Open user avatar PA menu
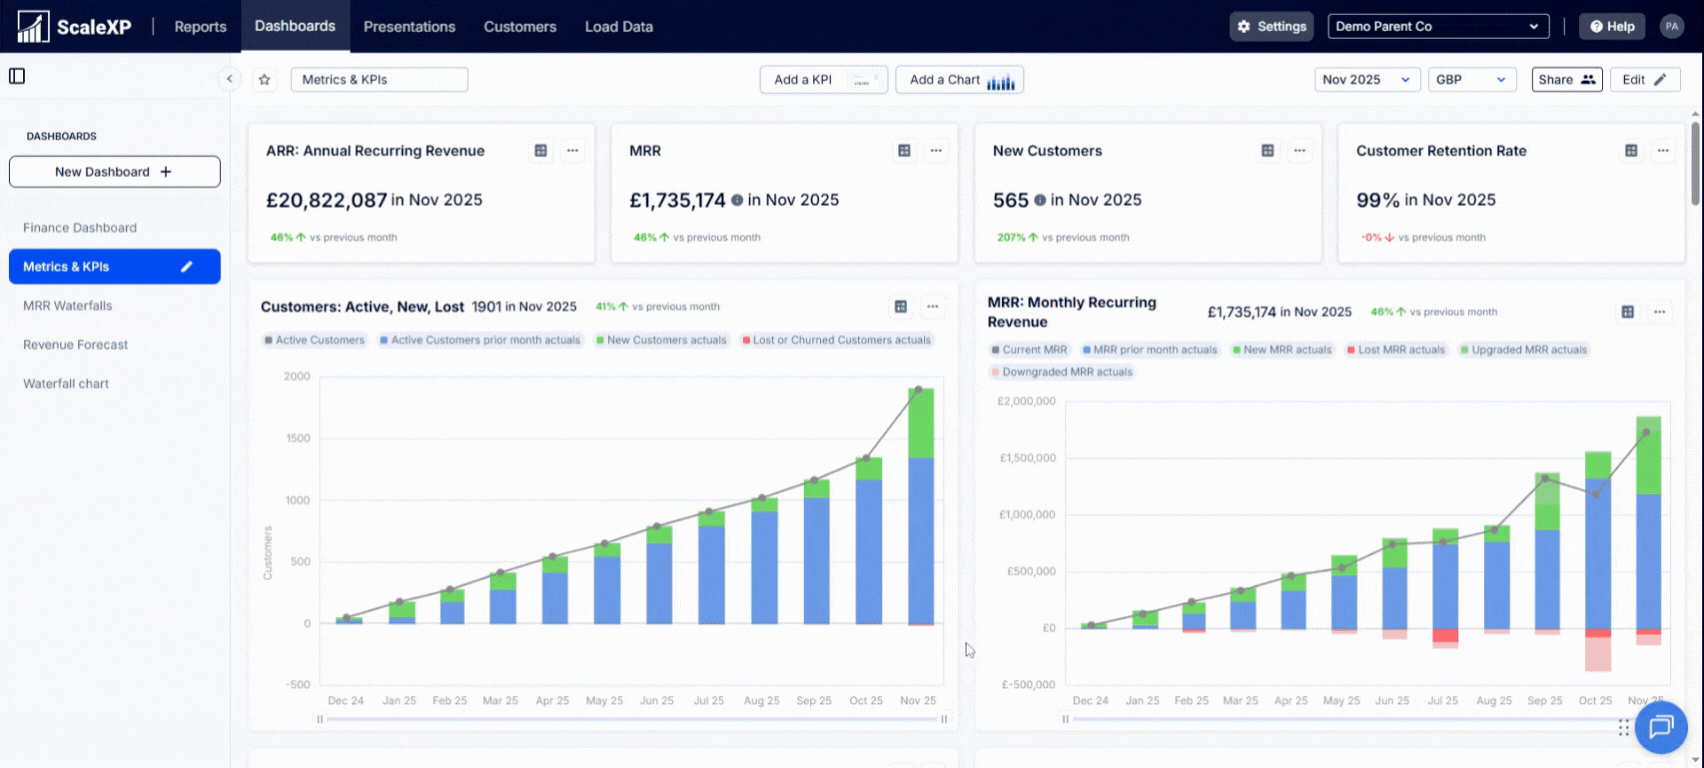The height and width of the screenshot is (768, 1704). [x=1671, y=27]
